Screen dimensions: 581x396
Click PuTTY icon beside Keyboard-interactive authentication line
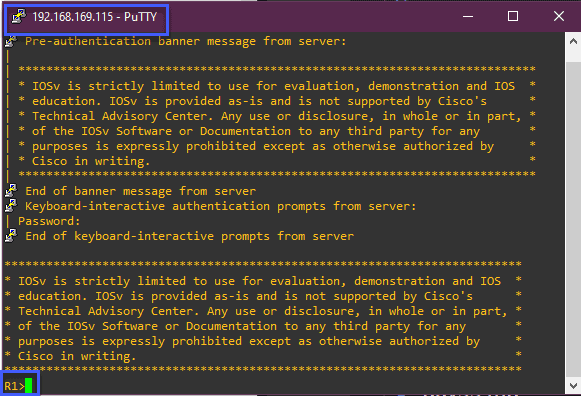coord(11,206)
